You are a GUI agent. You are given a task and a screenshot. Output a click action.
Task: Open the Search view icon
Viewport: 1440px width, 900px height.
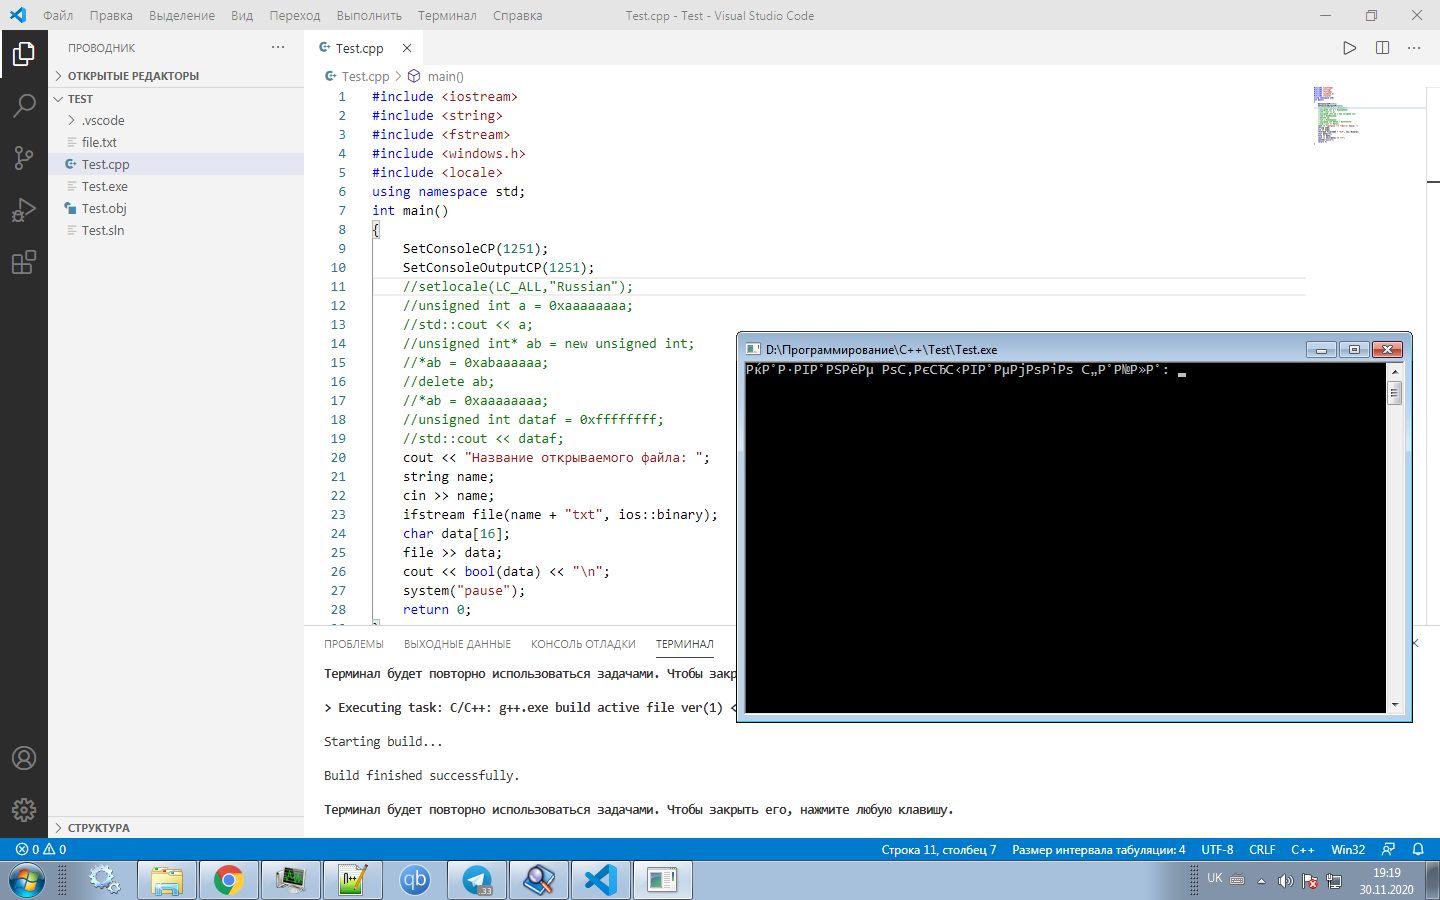click(24, 106)
